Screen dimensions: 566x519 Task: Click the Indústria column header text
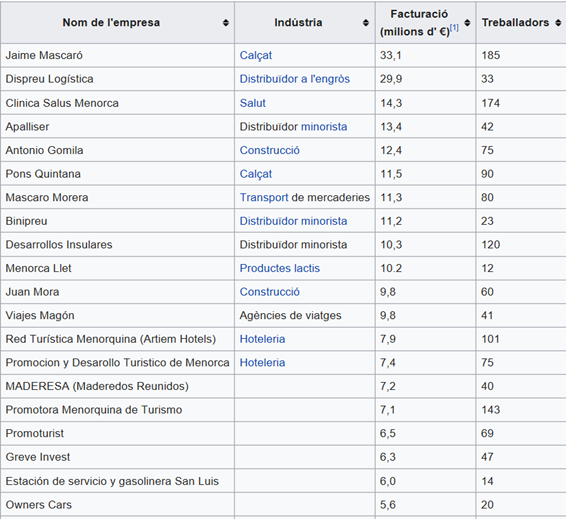tap(298, 23)
